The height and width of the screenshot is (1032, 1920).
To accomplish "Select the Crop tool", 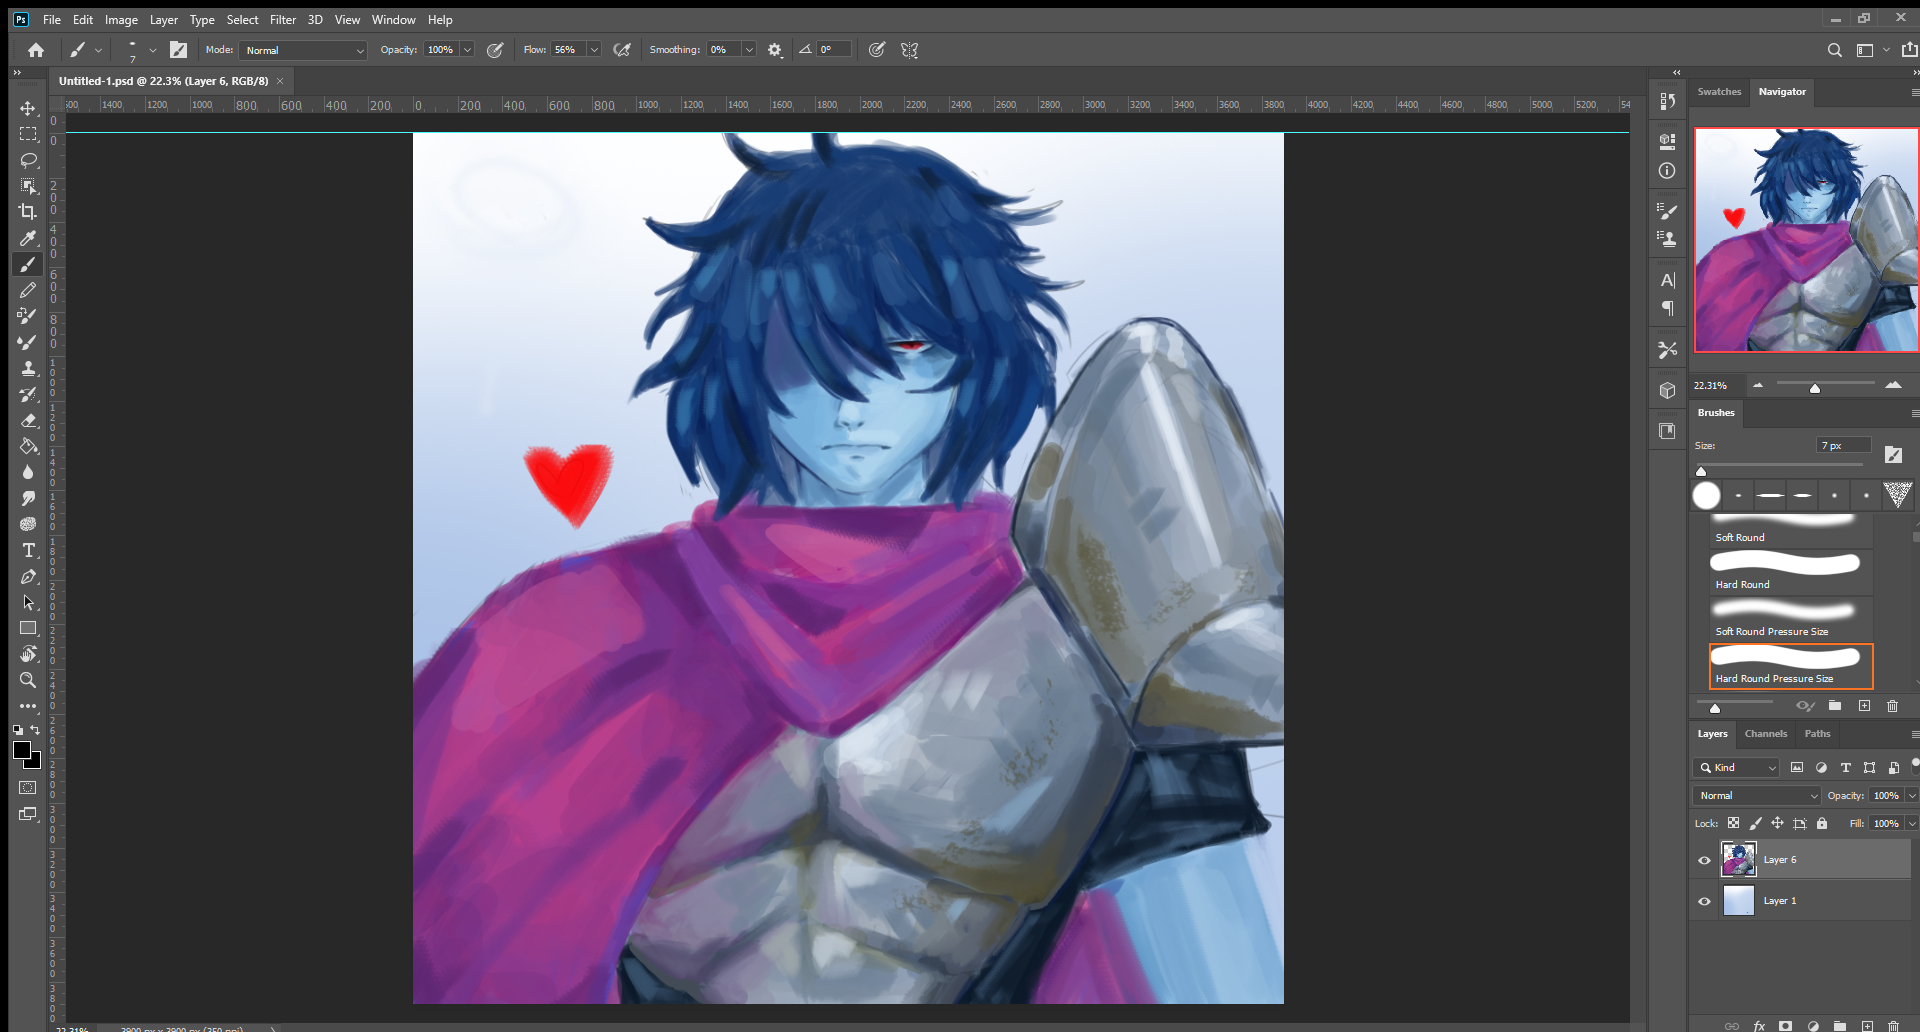I will tap(28, 212).
